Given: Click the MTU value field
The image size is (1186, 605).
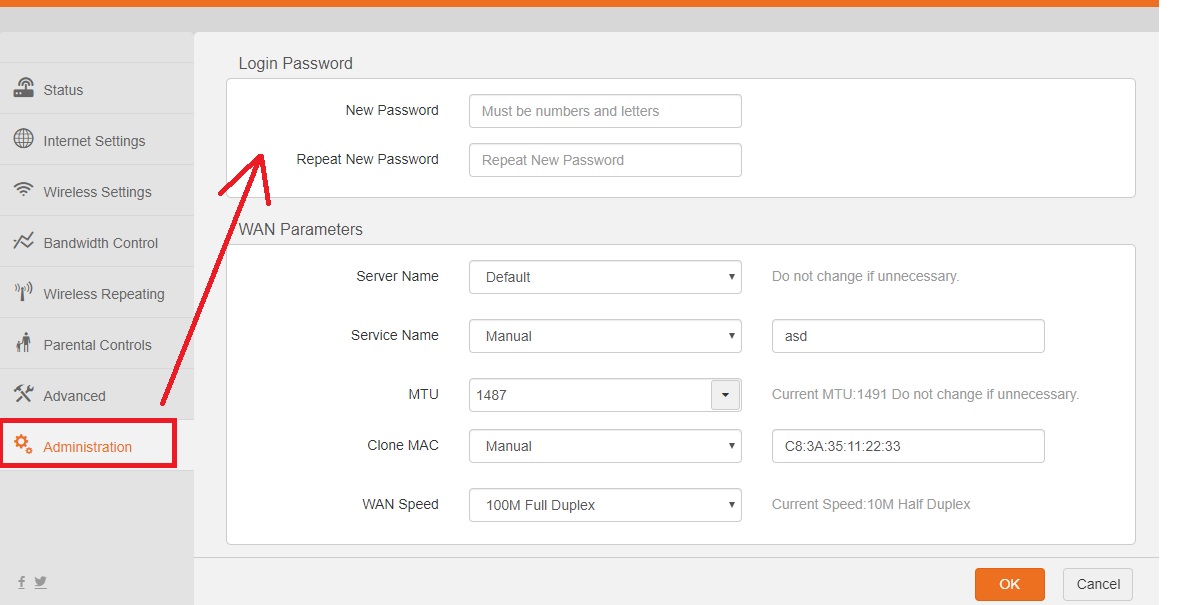Looking at the screenshot, I should 590,395.
